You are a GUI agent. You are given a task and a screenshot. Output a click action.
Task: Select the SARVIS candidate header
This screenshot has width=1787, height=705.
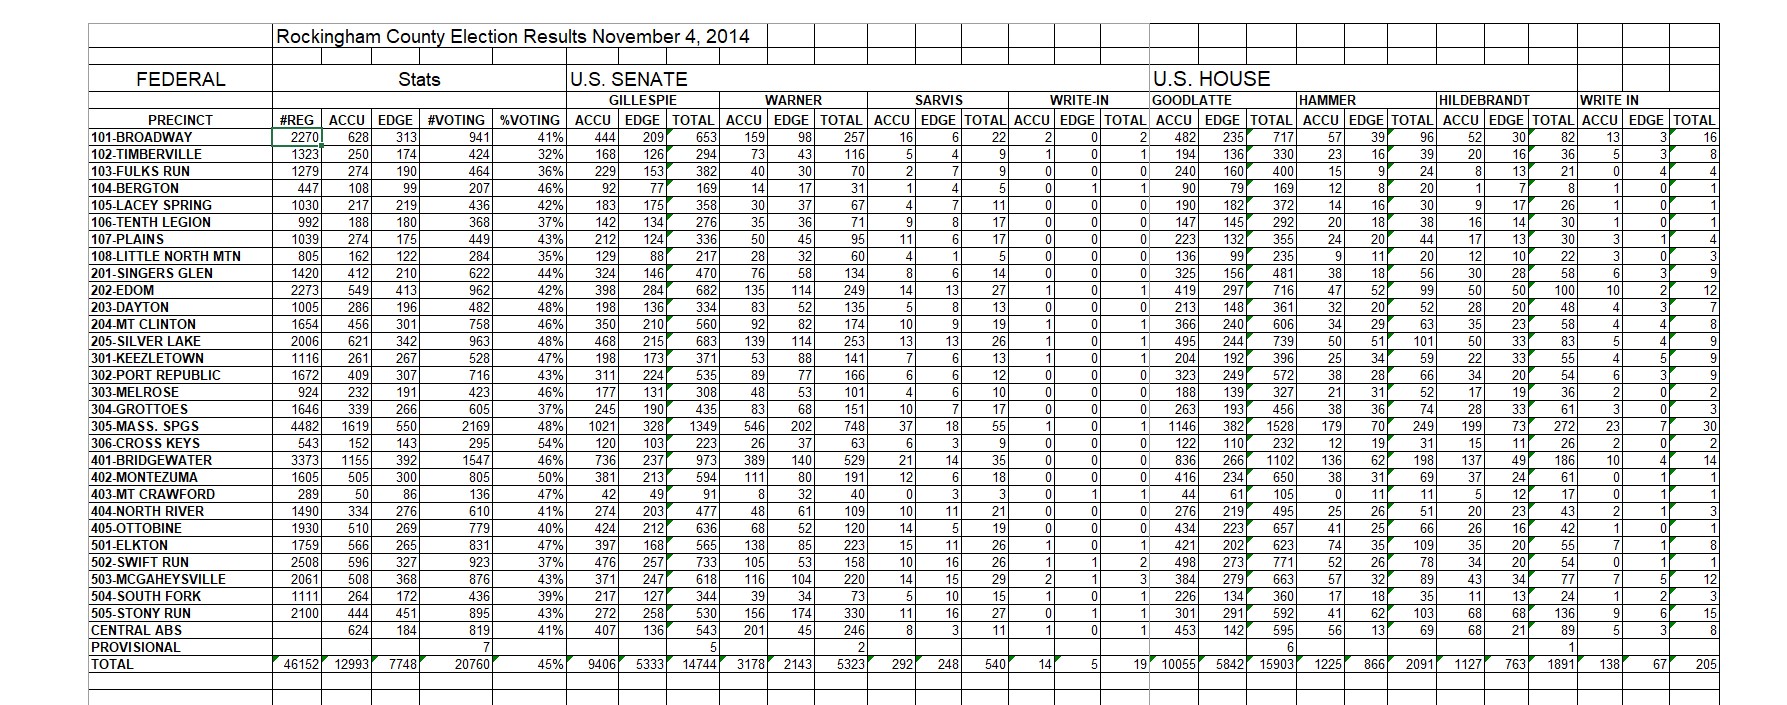(938, 100)
